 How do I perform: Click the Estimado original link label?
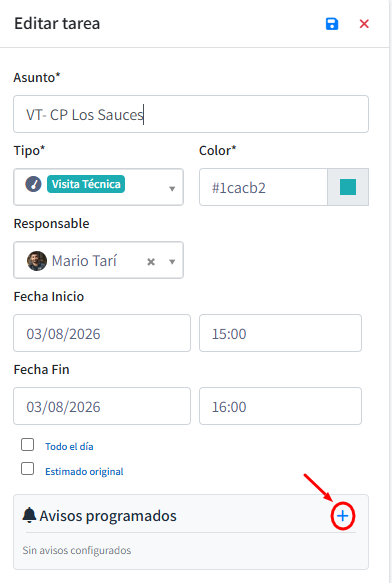(84, 471)
